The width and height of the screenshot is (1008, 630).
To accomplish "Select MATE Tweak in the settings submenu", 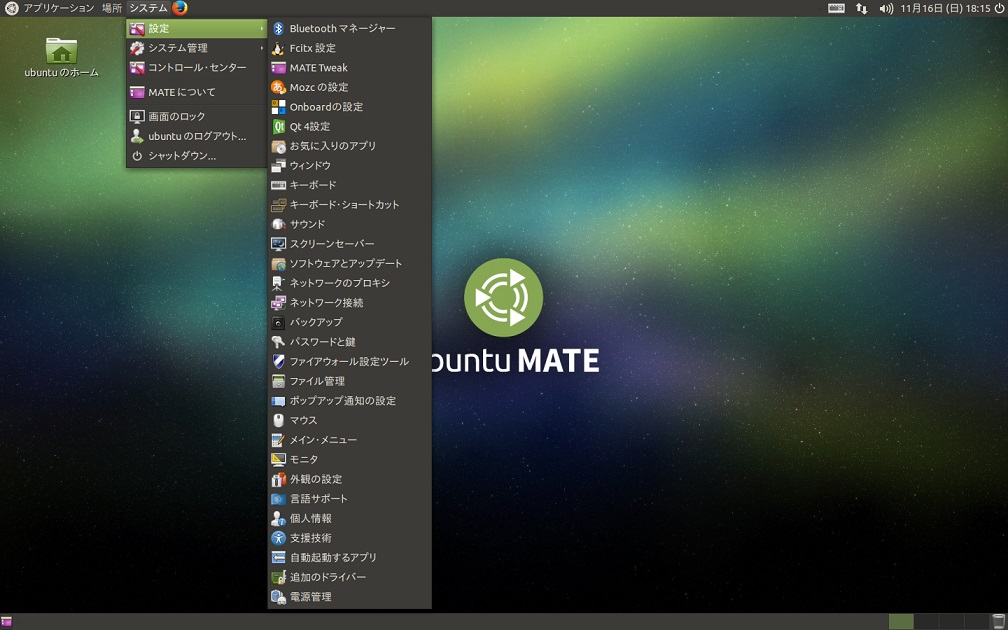I will [318, 68].
